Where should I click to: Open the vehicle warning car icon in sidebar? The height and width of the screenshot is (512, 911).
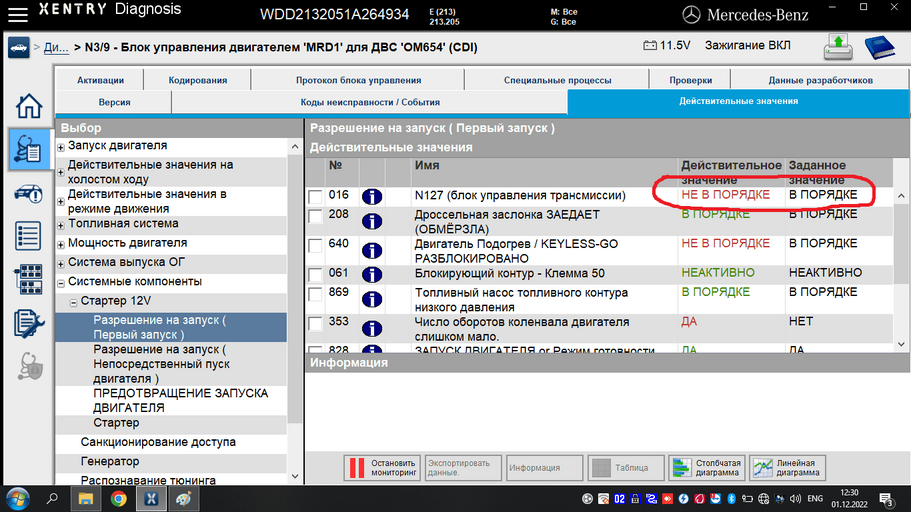[28, 194]
